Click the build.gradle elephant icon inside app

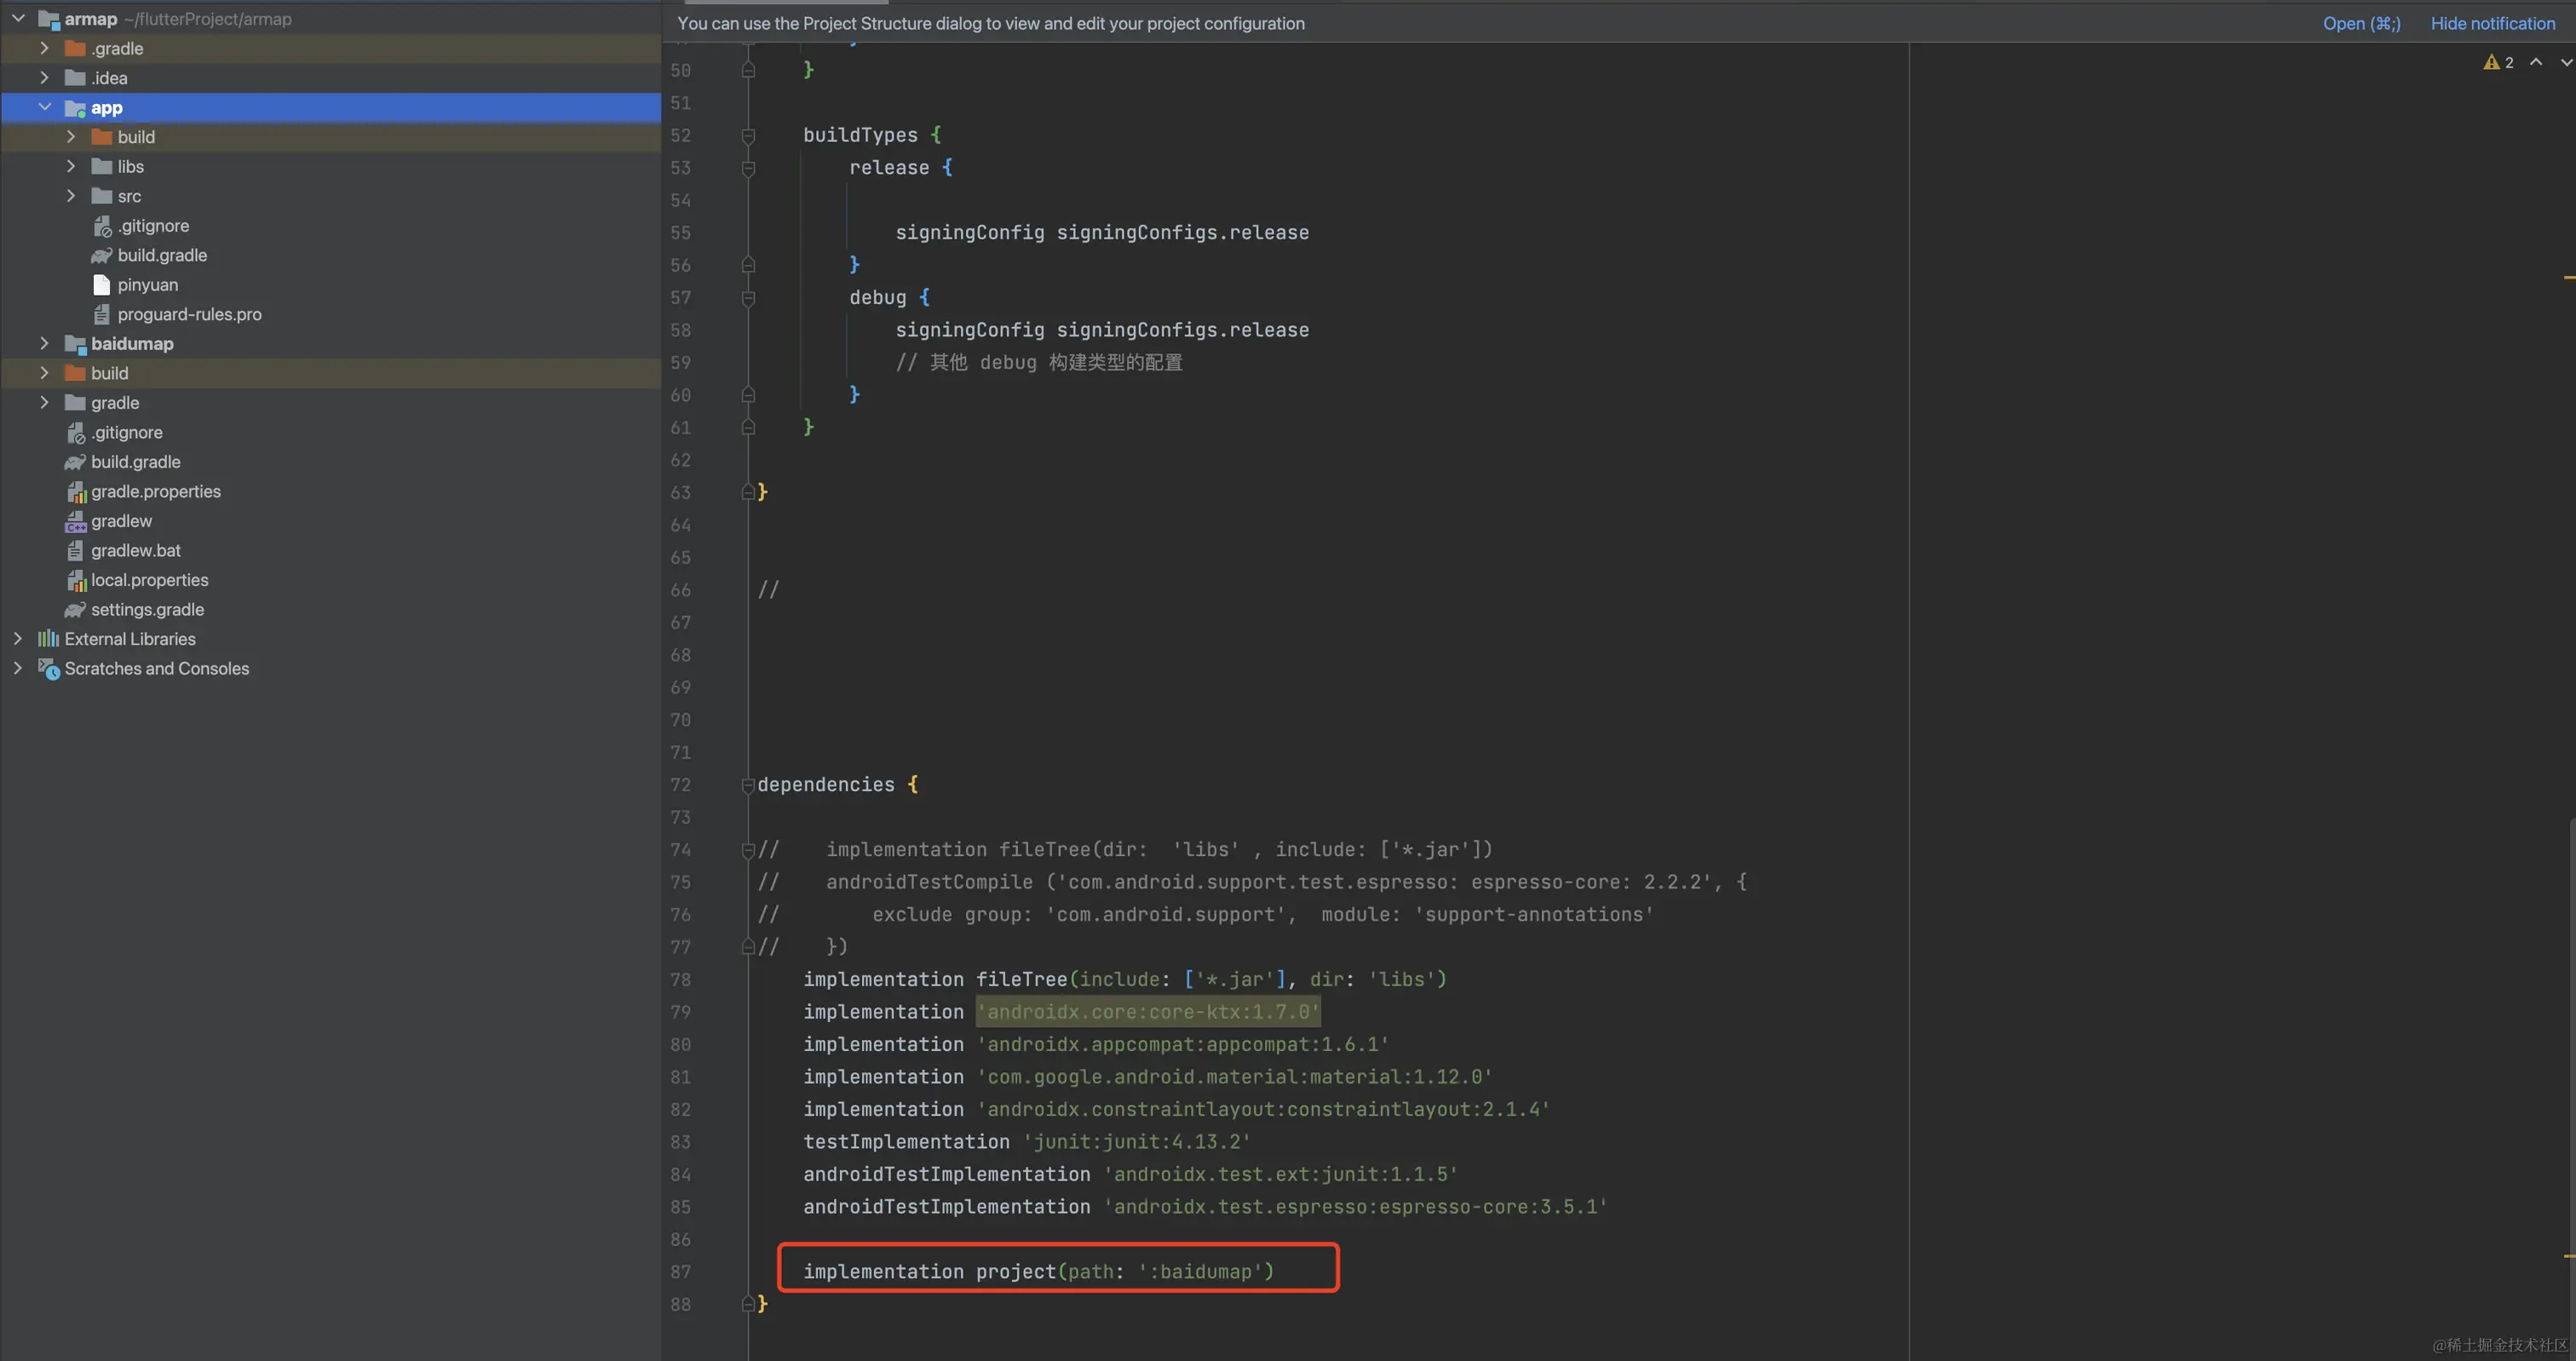(x=101, y=256)
